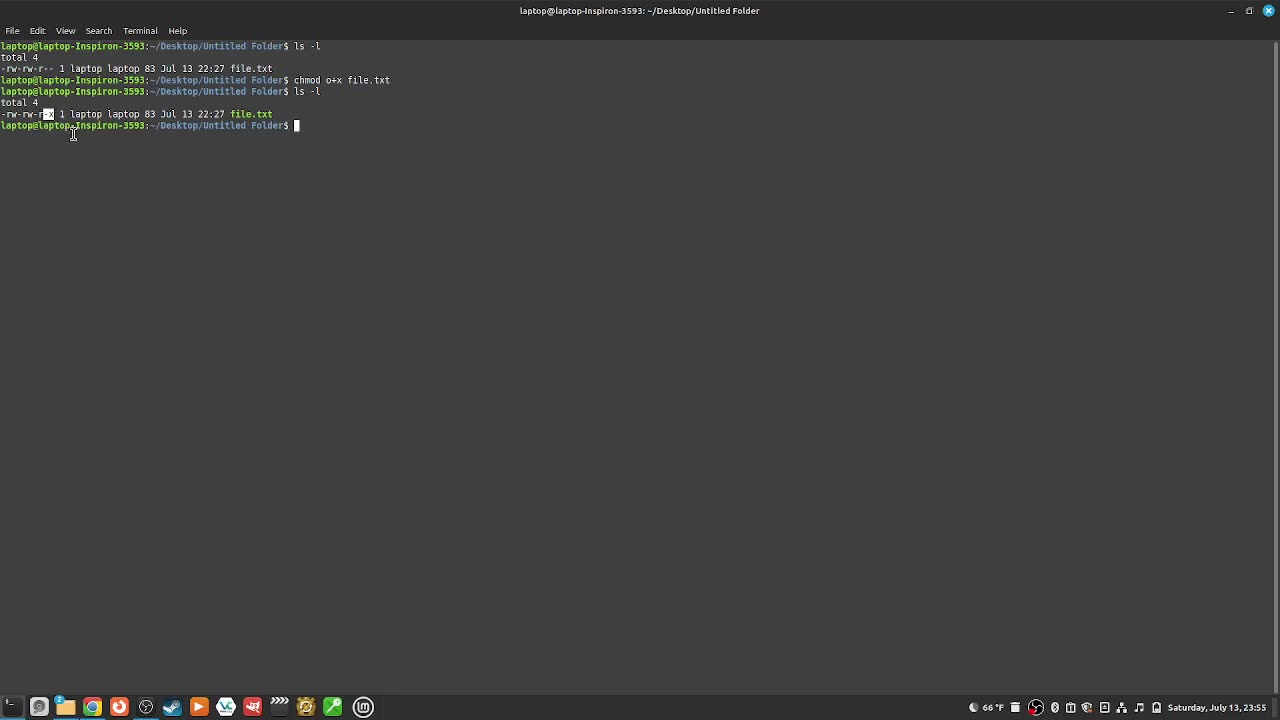Open the View menu
Viewport: 1280px width, 720px height.
(65, 31)
